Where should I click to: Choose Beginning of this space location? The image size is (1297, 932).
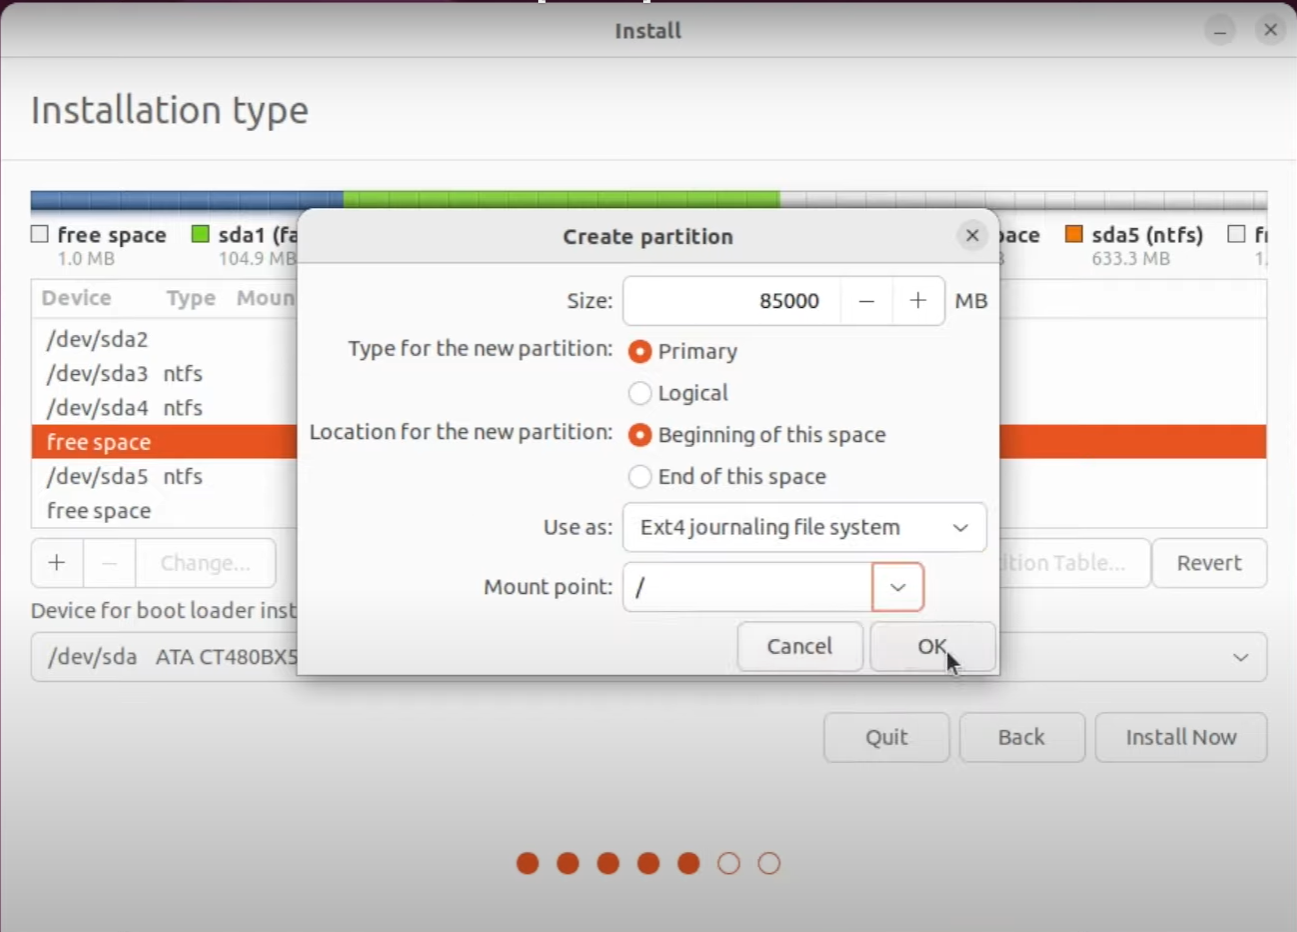[640, 435]
